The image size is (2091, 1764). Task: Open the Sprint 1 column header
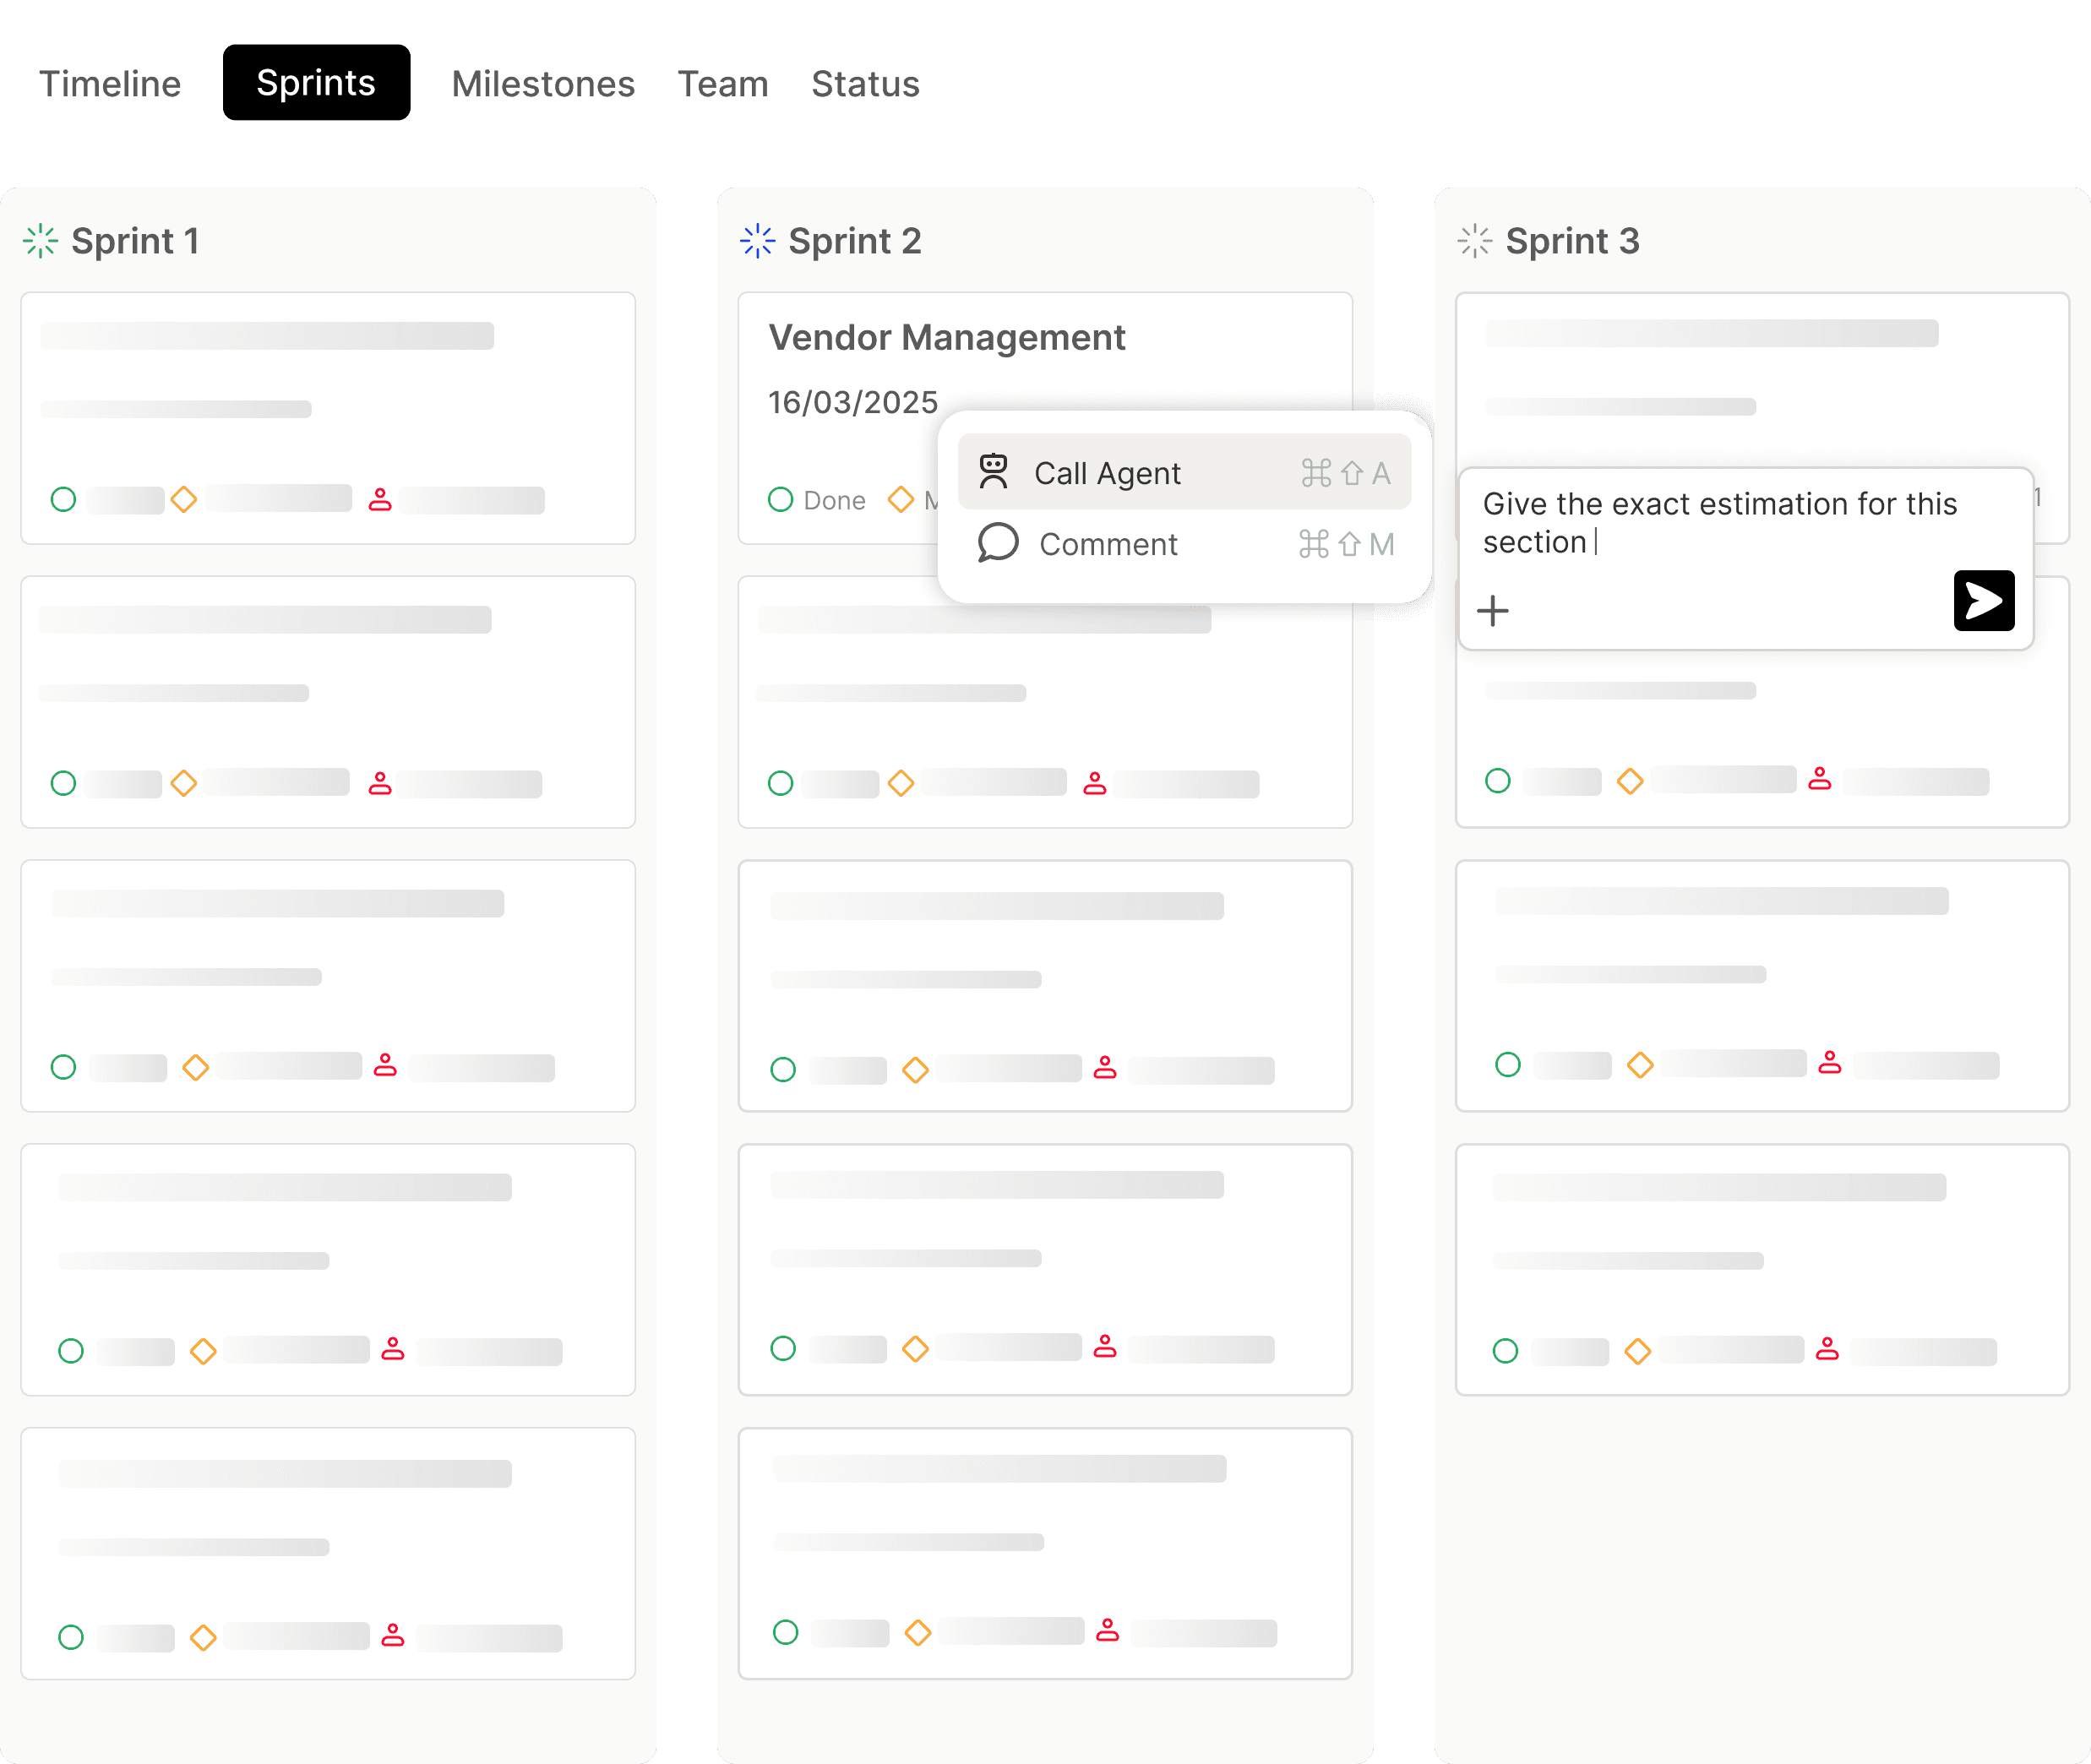coord(135,241)
